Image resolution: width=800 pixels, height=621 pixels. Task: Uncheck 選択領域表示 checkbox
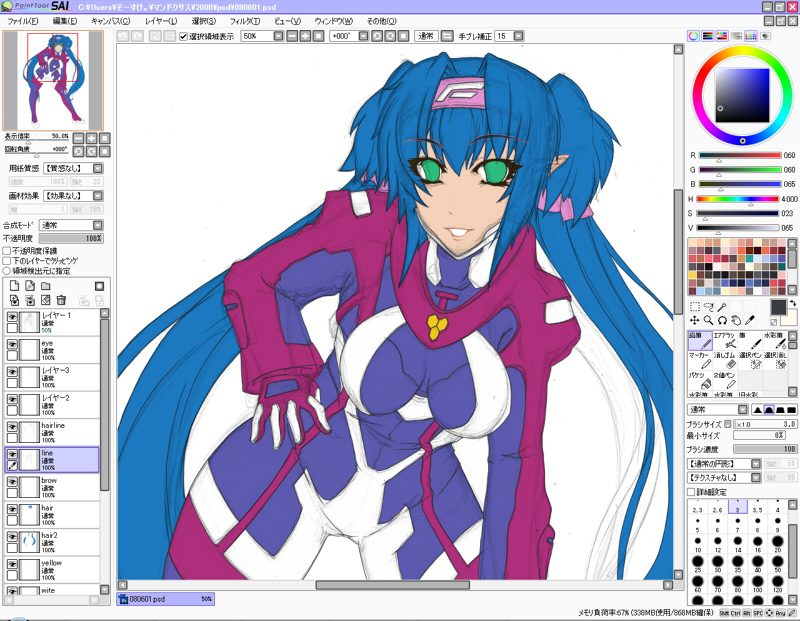pos(184,37)
